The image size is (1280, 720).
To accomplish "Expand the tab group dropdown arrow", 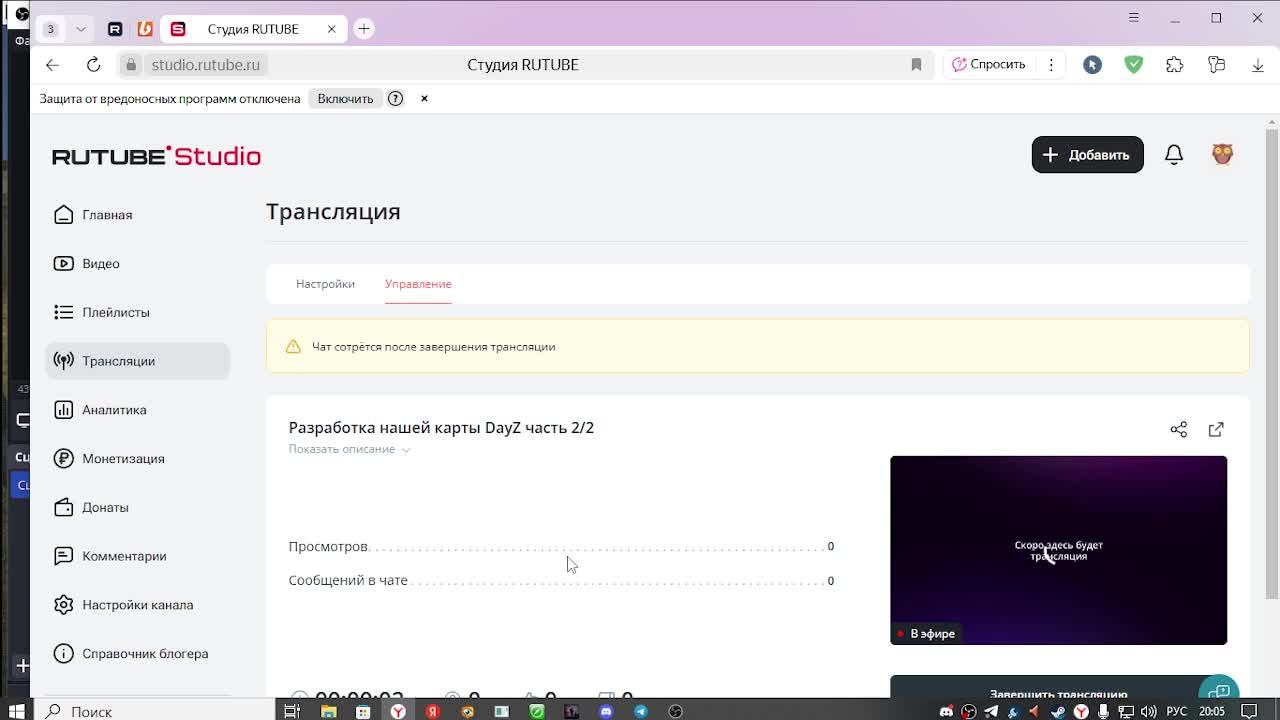I will (x=81, y=29).
